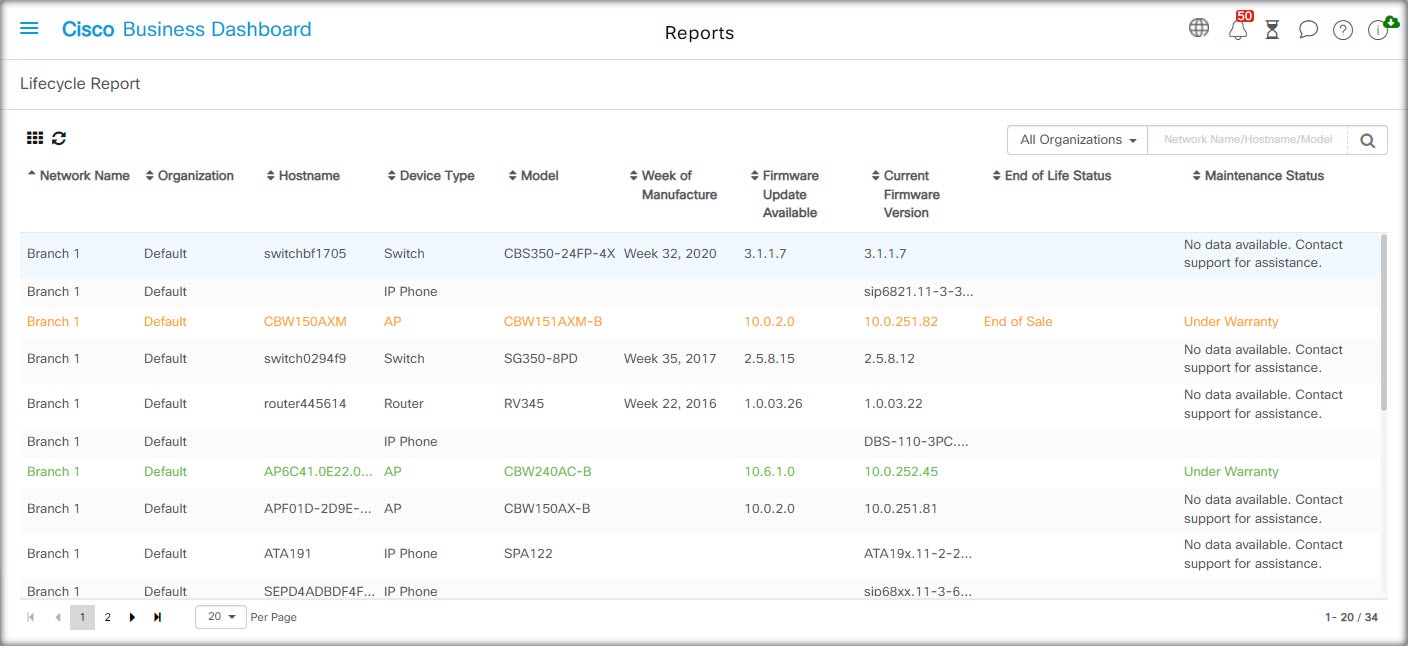This screenshot has height=646, width=1408.
Task: Click the Cisco Business Dashboard logo
Action: pyautogui.click(x=186, y=29)
